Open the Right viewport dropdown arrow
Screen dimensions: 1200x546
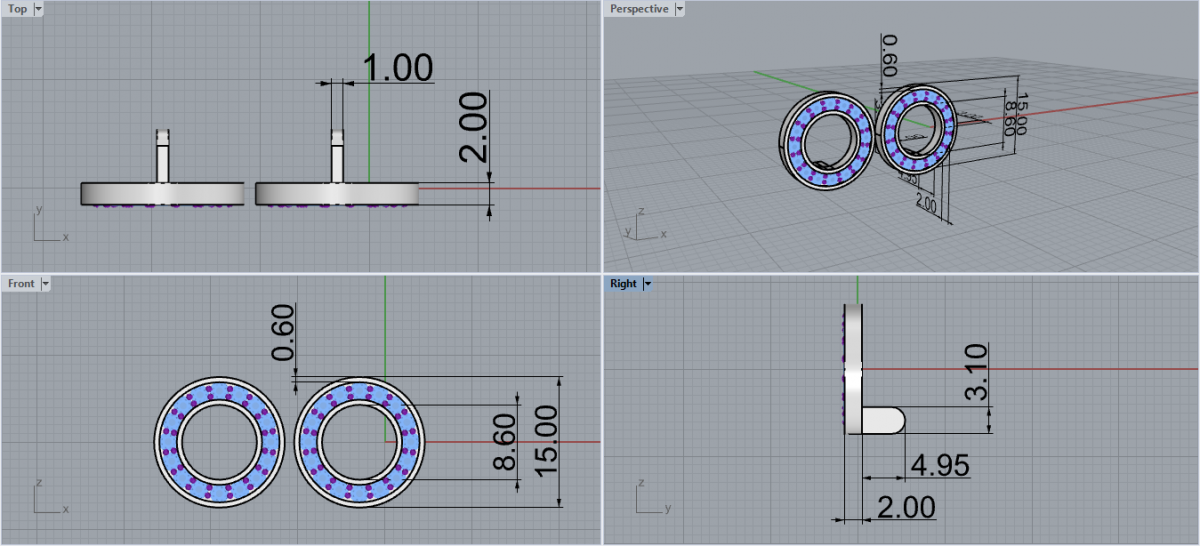click(647, 284)
